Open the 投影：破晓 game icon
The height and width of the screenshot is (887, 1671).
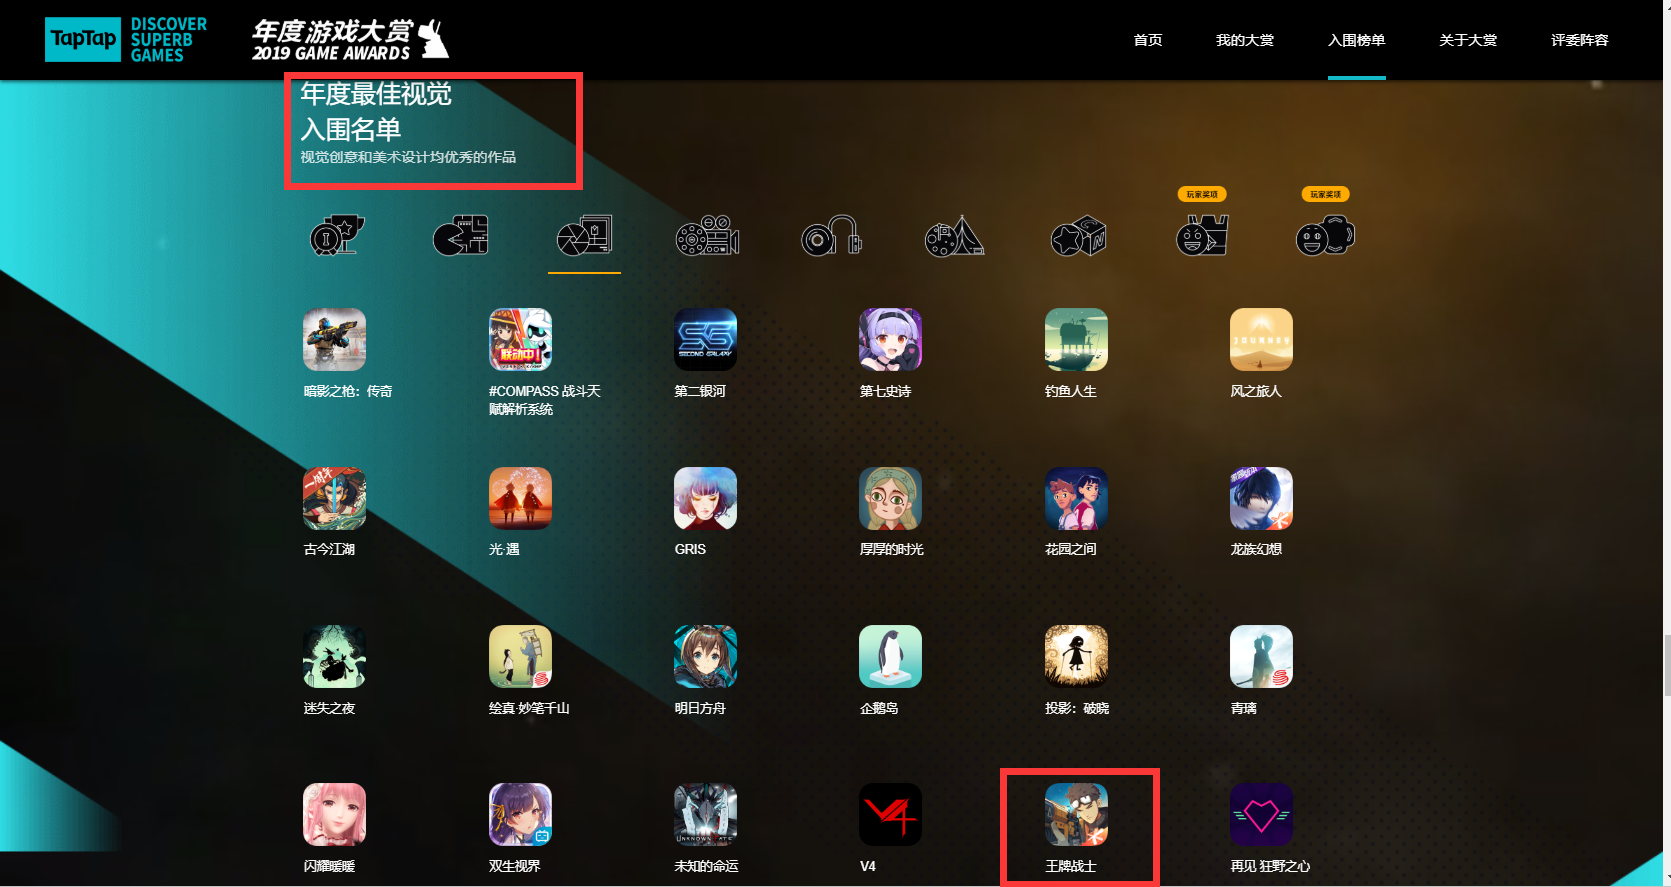[x=1076, y=657]
